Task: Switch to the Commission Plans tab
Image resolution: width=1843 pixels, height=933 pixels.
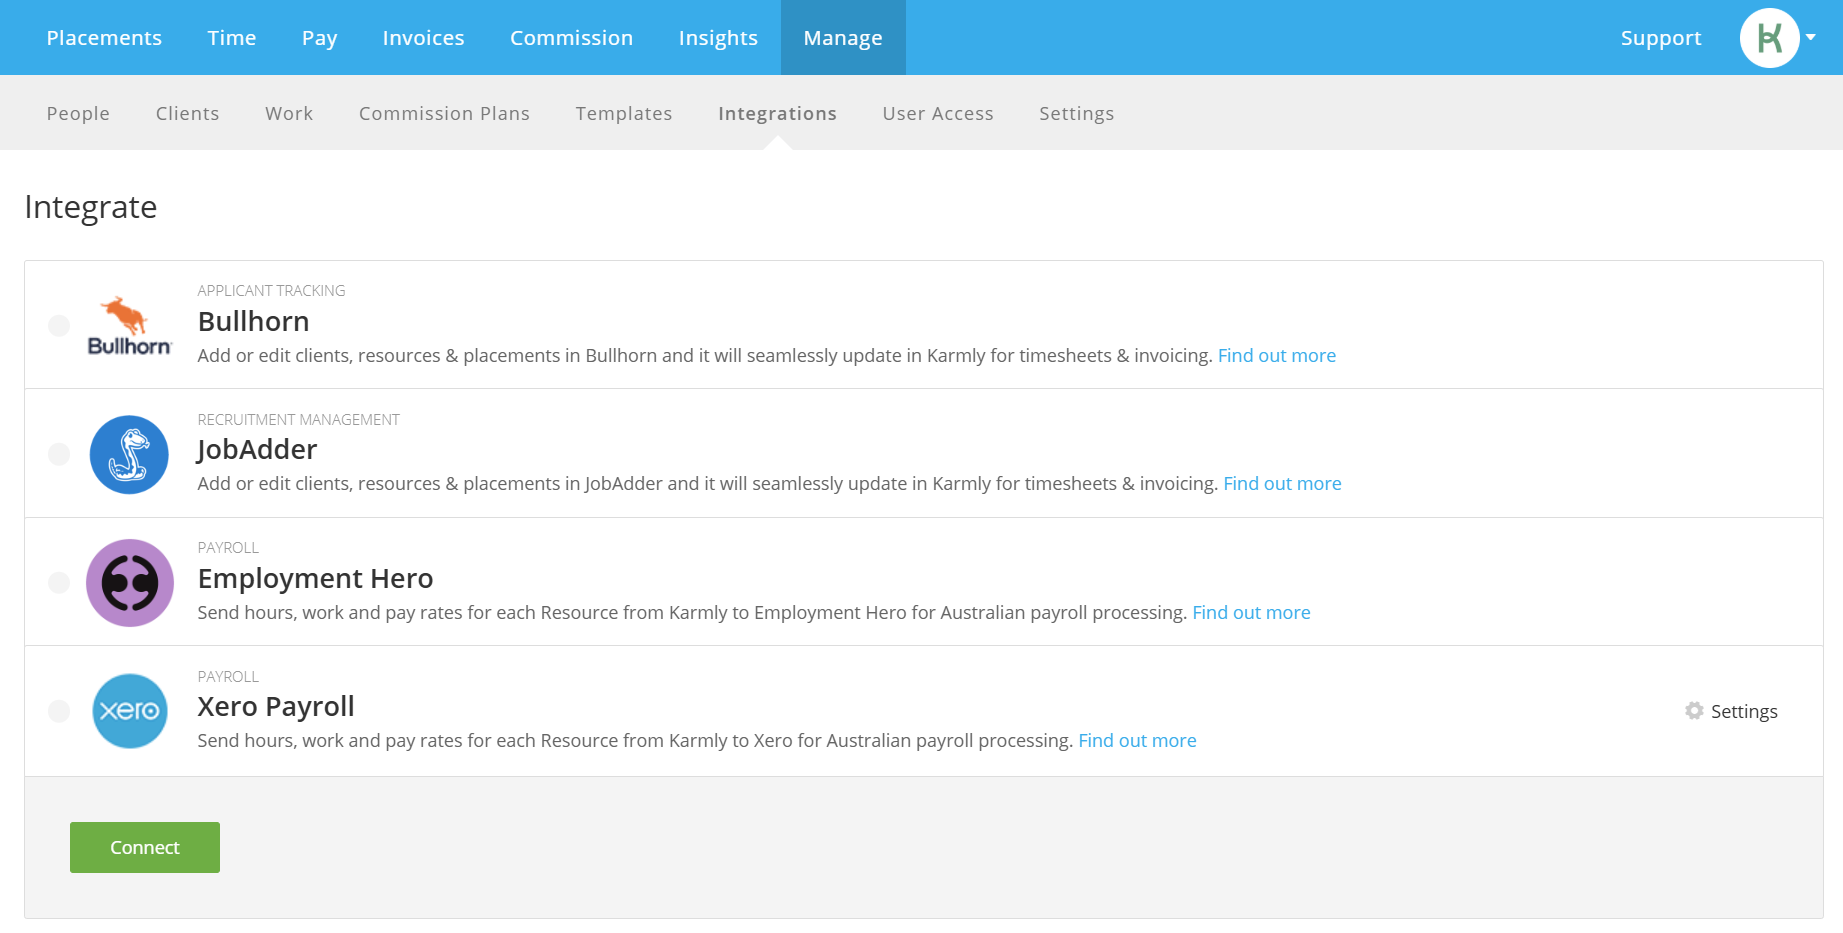Action: (x=444, y=114)
